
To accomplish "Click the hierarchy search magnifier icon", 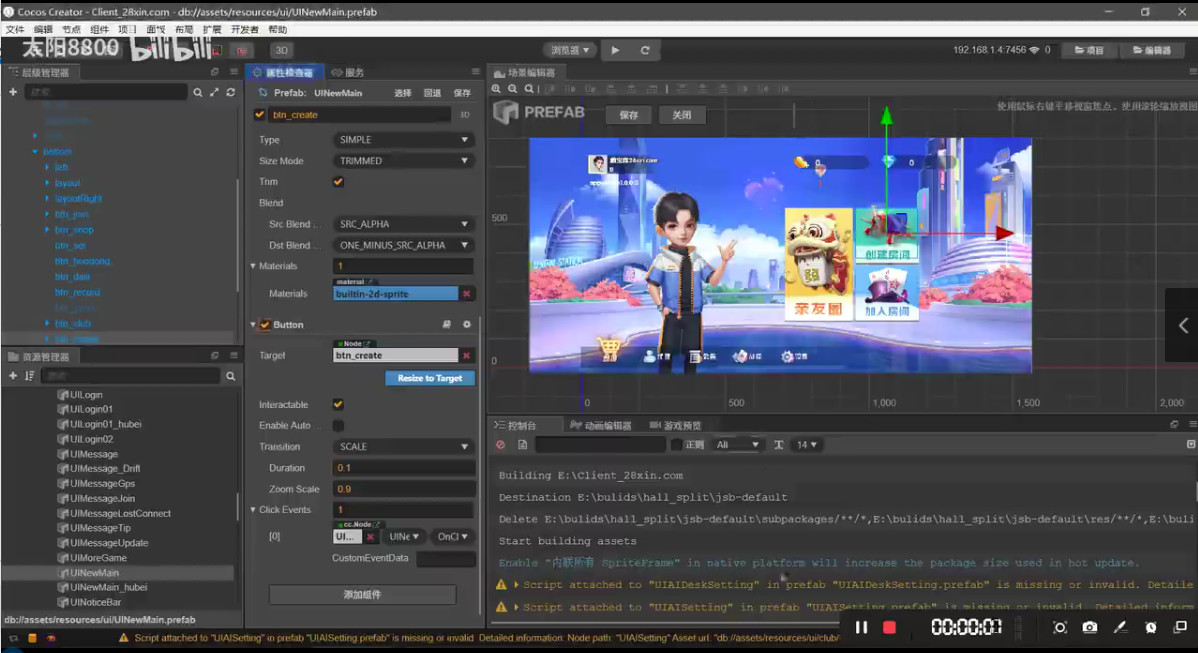I will (198, 92).
